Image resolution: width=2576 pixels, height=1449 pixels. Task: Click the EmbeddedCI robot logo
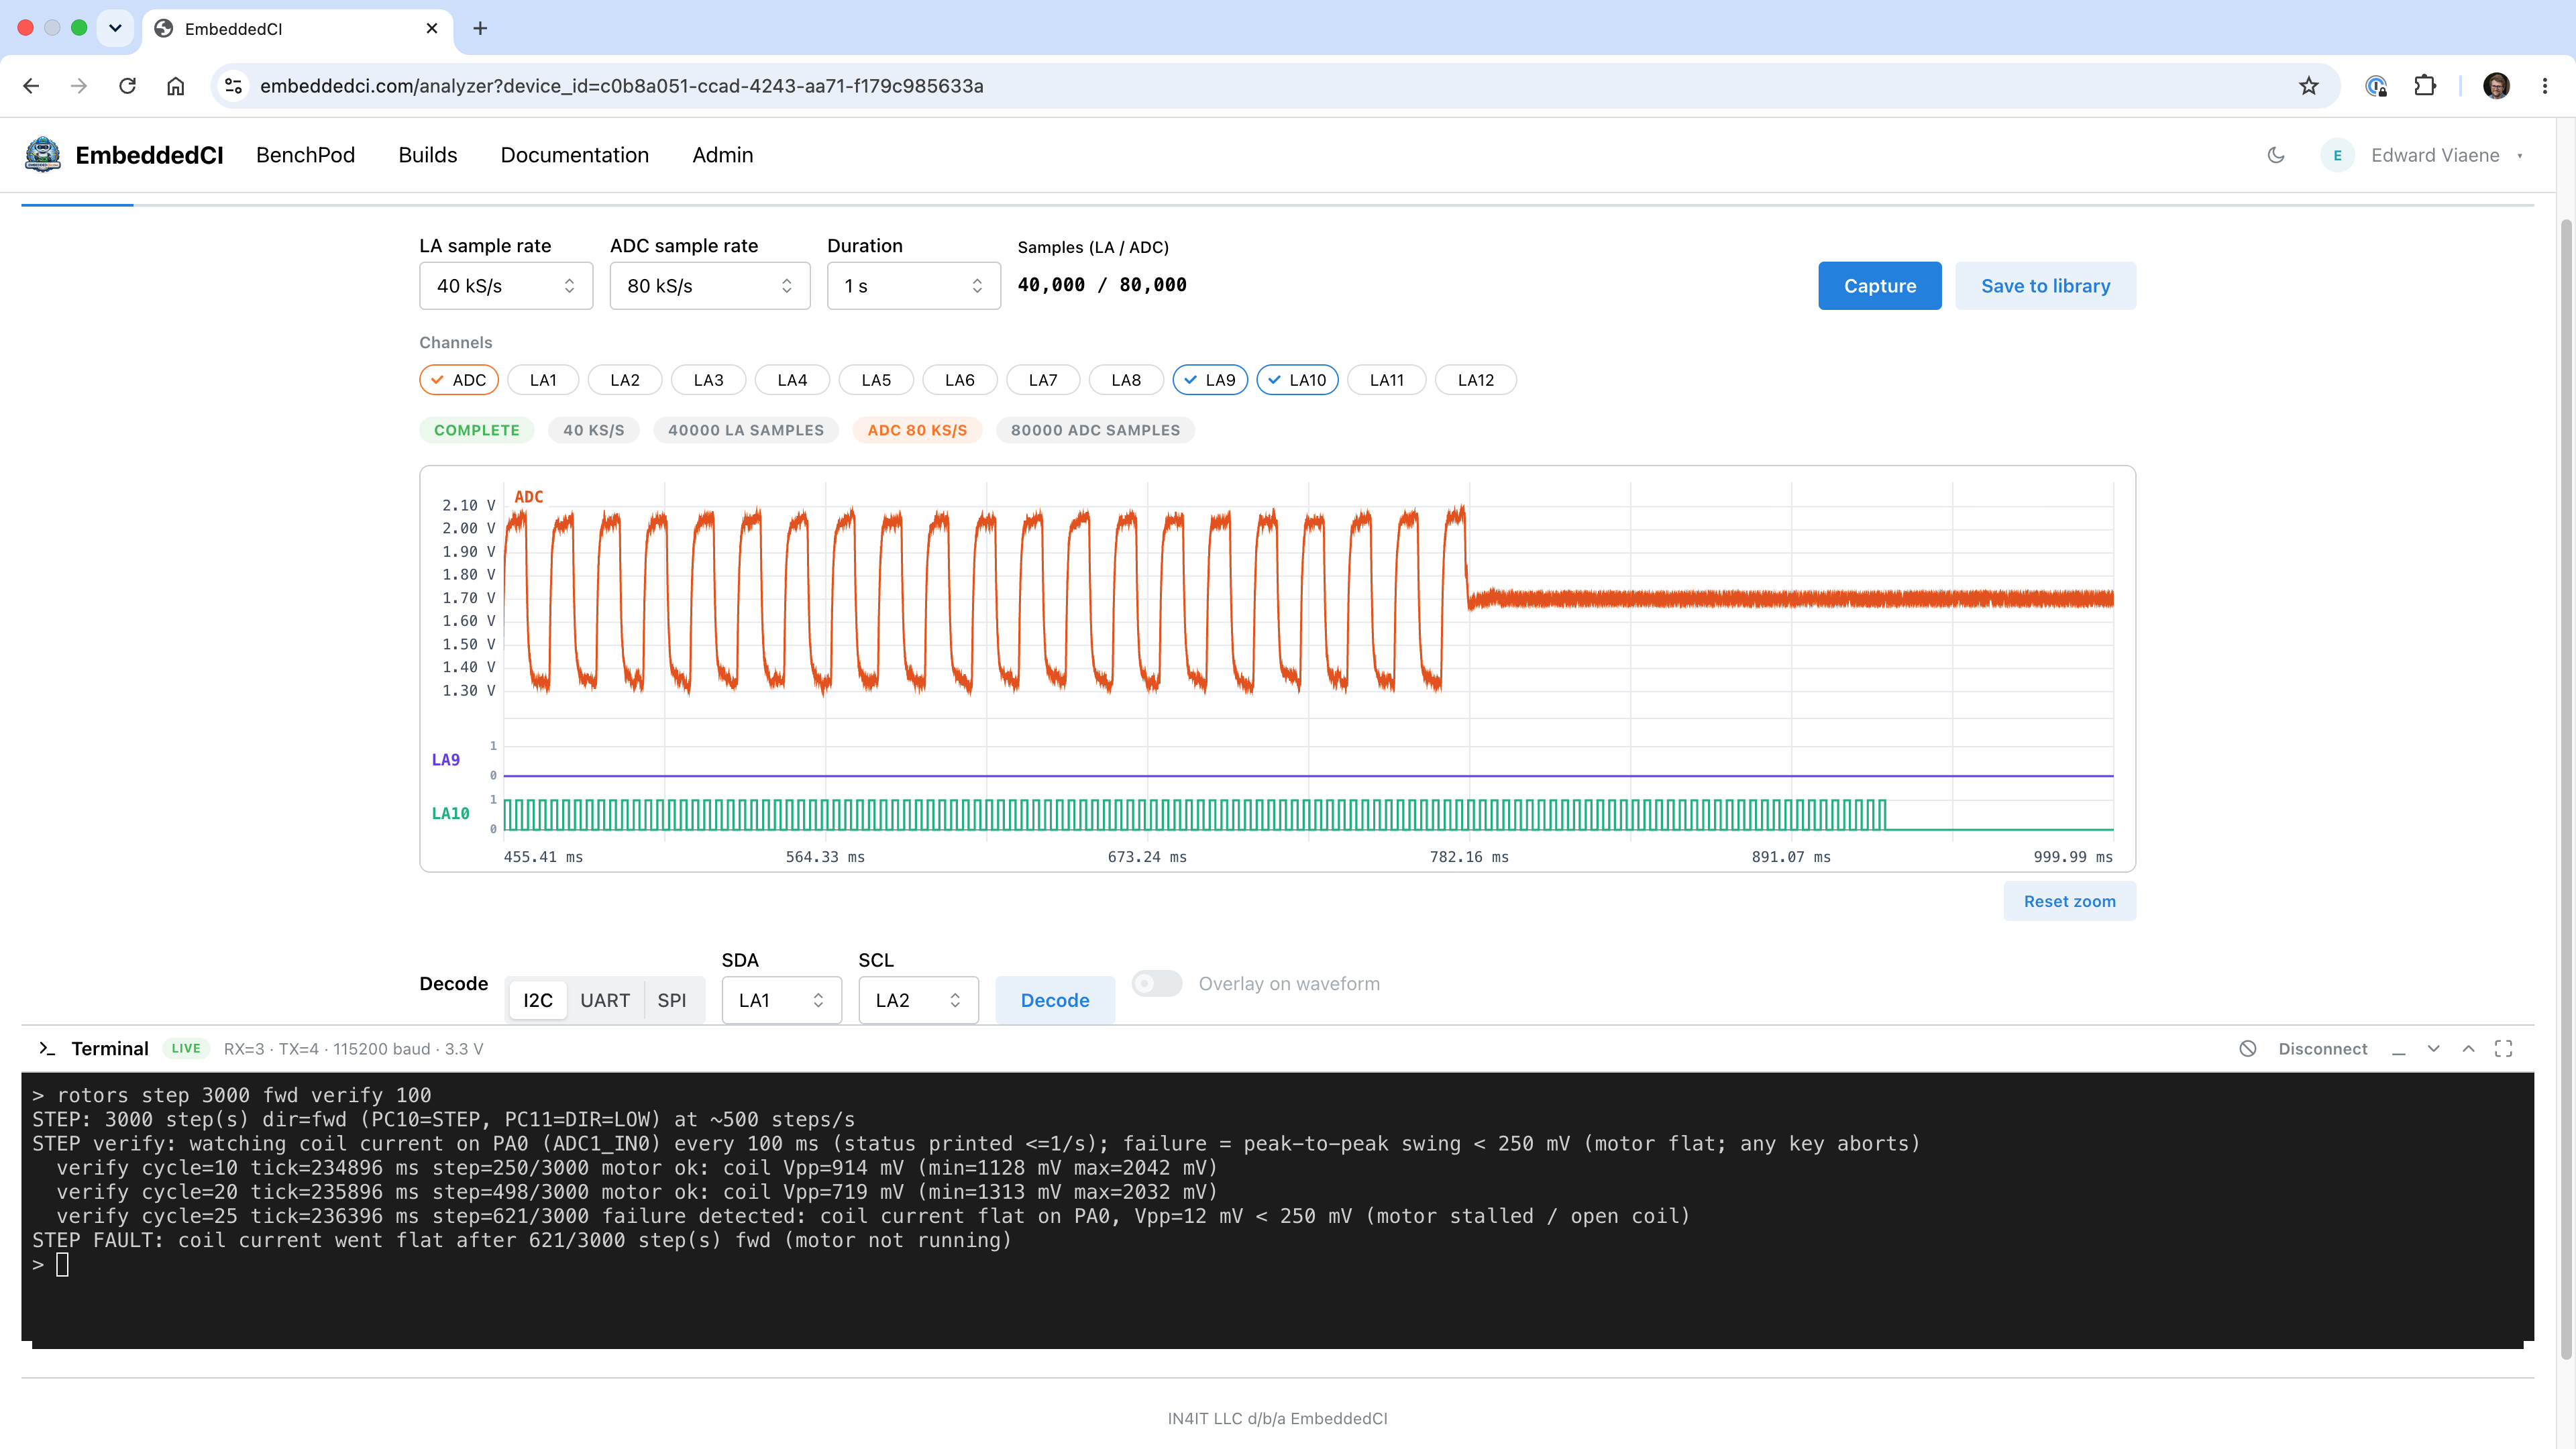tap(43, 155)
